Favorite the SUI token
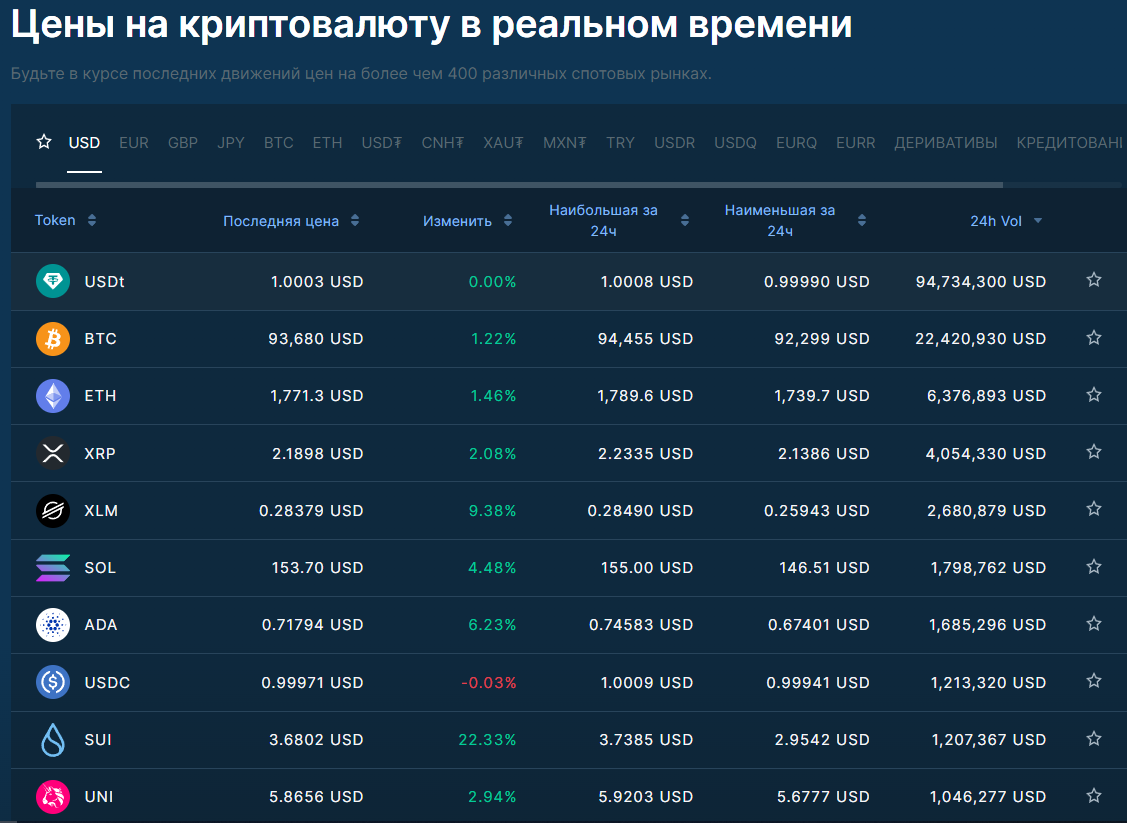Image resolution: width=1127 pixels, height=823 pixels. [x=1094, y=738]
